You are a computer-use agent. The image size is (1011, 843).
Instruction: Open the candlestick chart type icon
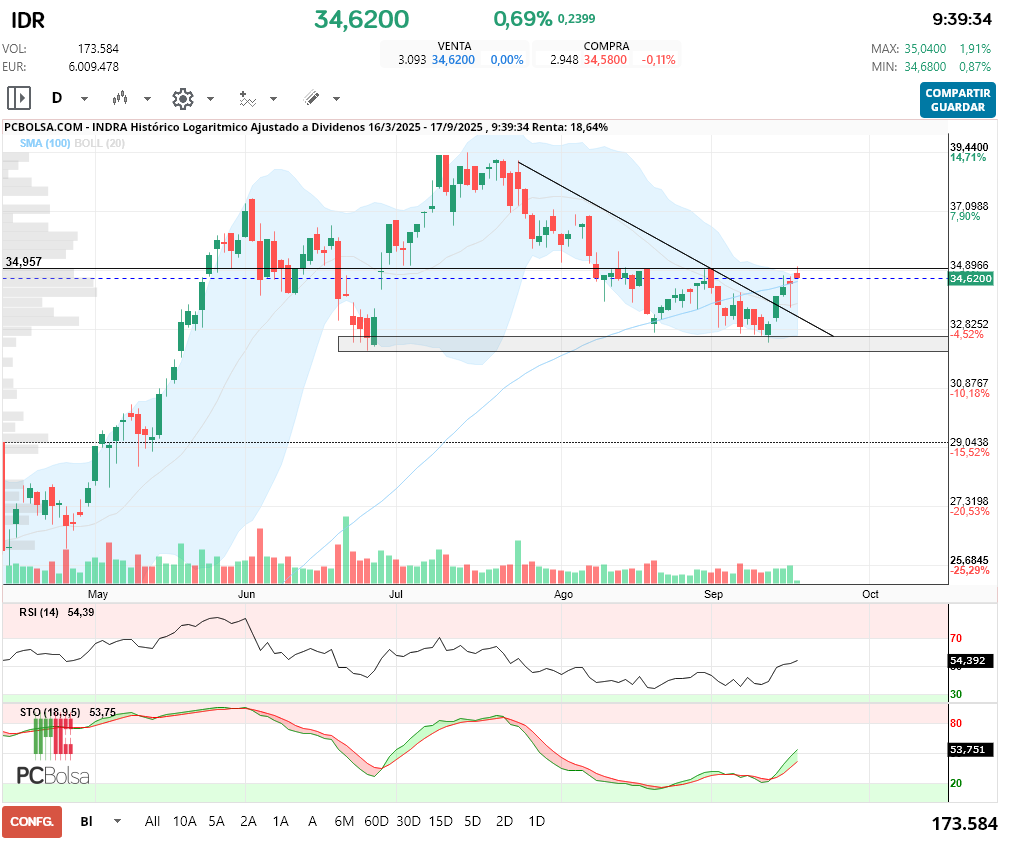point(120,99)
